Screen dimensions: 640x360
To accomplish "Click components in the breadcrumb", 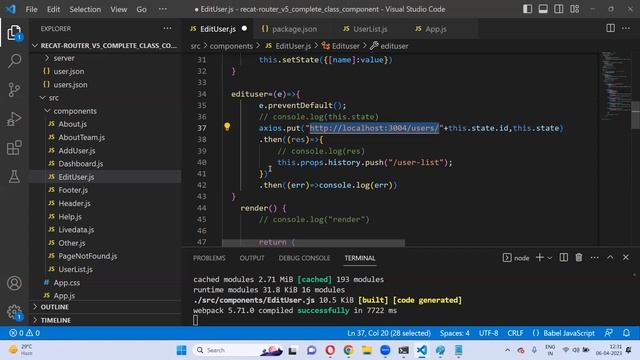I will (x=231, y=46).
